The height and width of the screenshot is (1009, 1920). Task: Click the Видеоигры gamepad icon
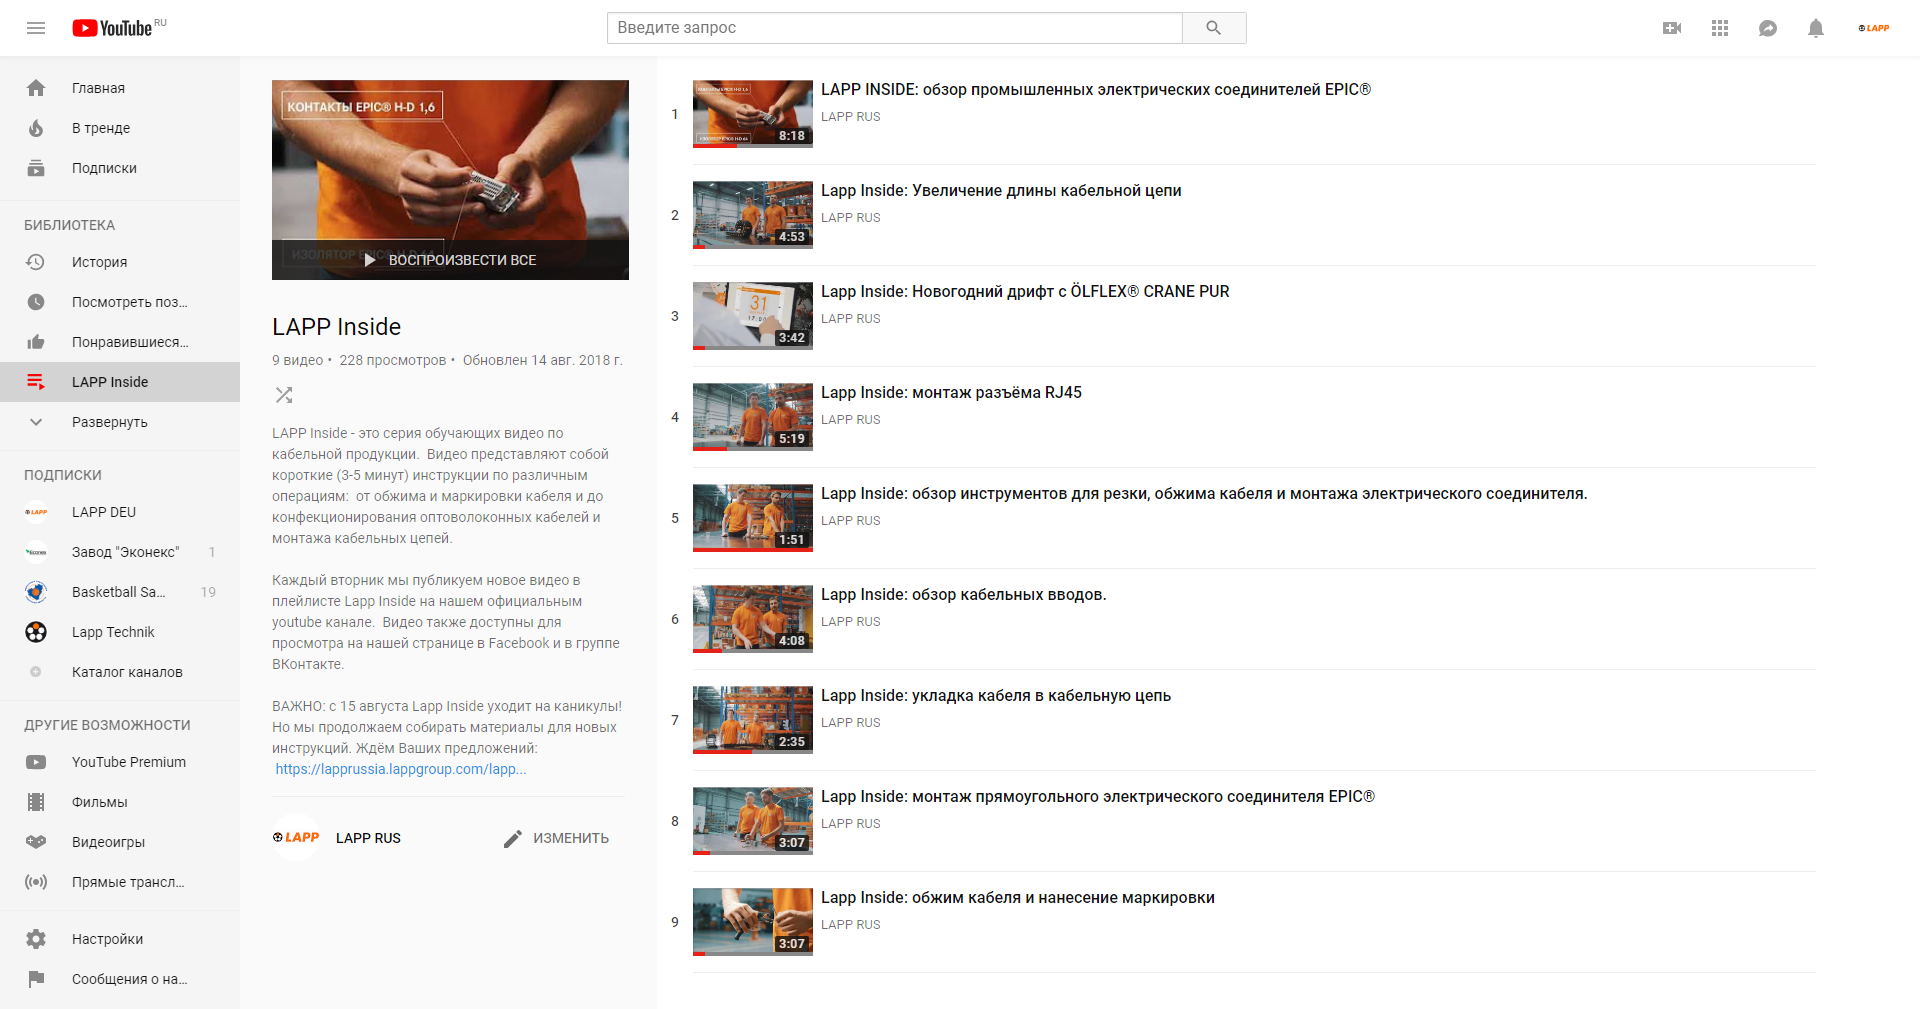[36, 842]
